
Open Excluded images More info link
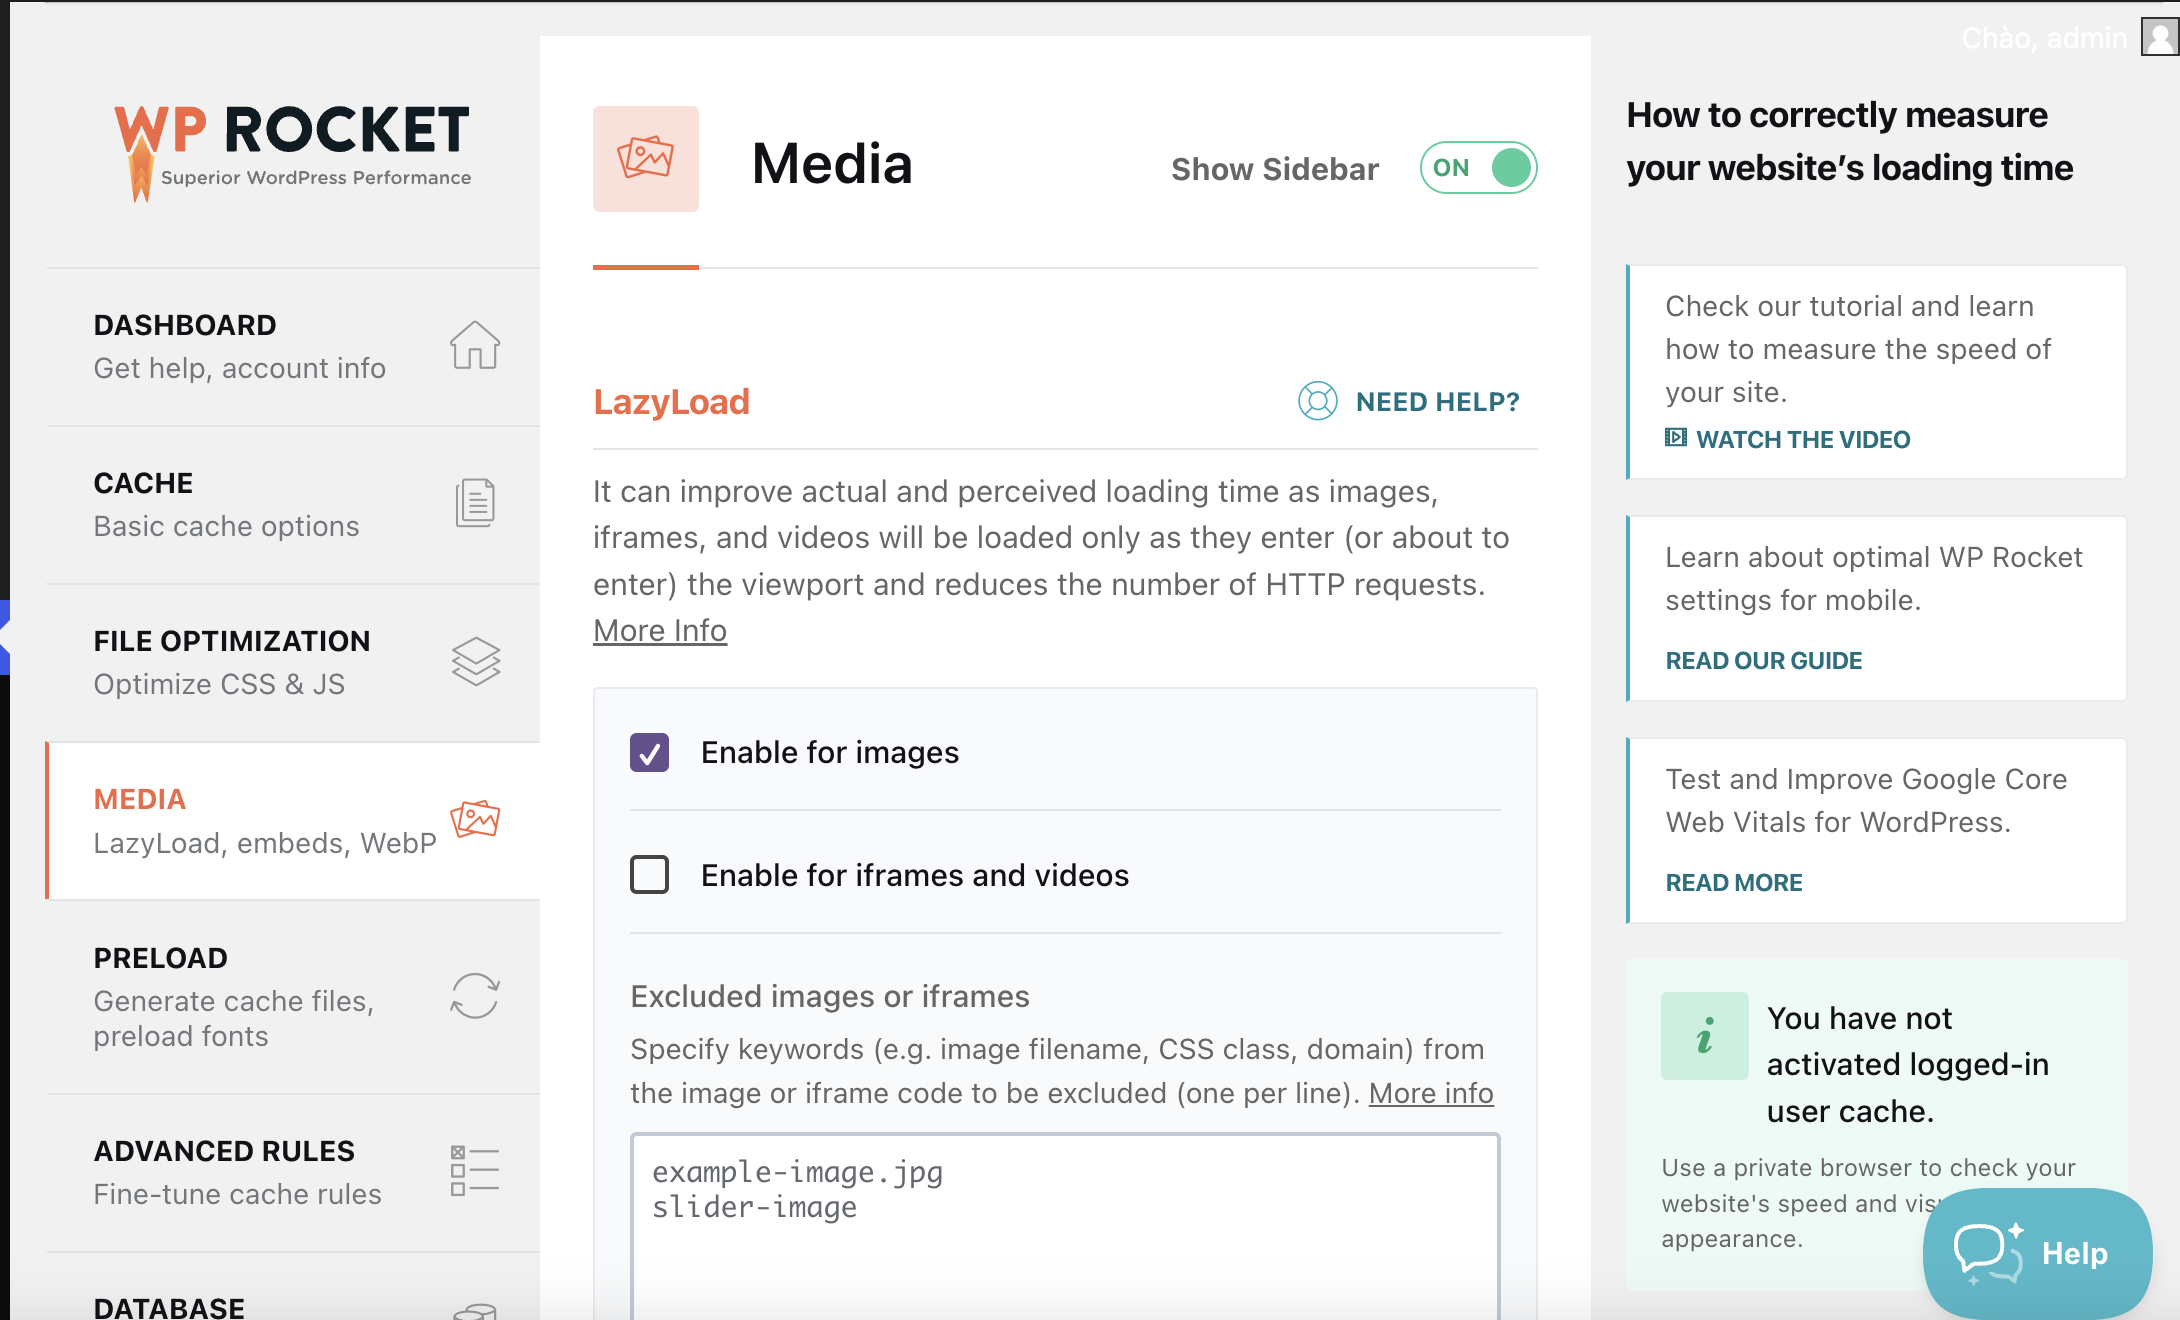(1431, 1093)
